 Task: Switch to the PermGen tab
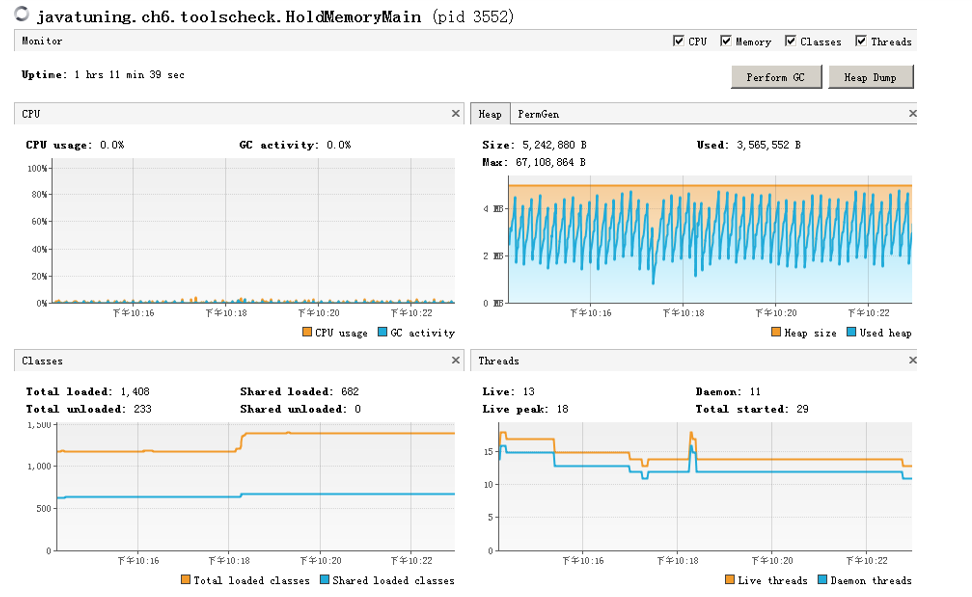(x=538, y=114)
